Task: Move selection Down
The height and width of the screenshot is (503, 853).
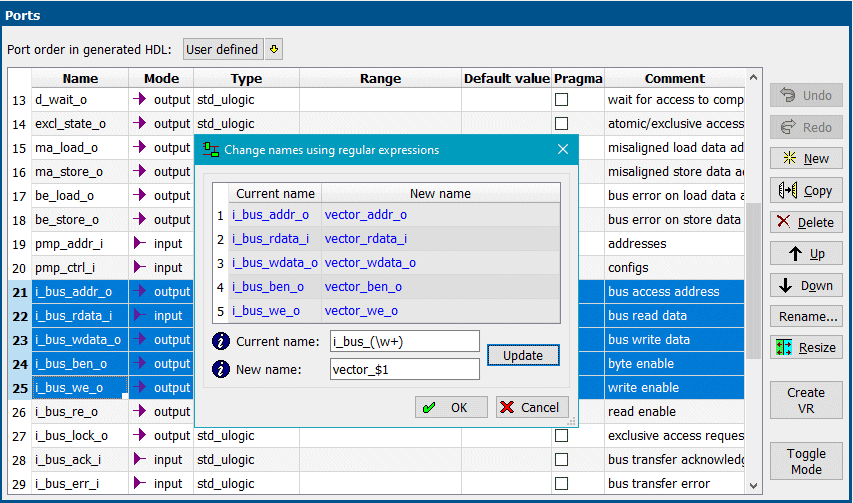Action: pyautogui.click(x=806, y=285)
